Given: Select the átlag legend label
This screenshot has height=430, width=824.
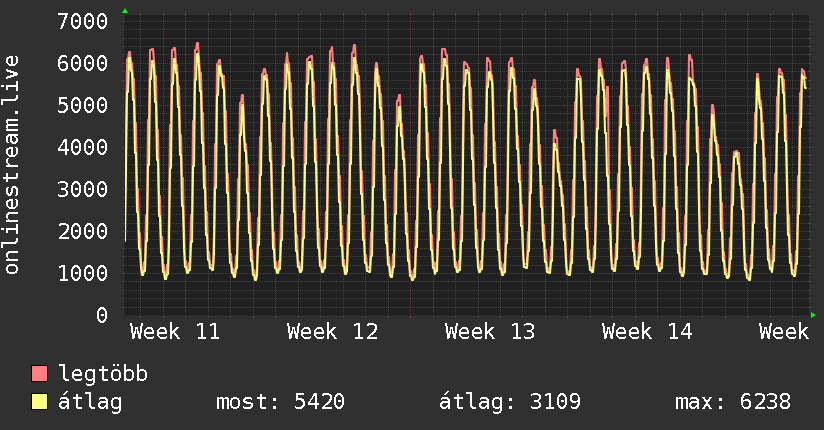Looking at the screenshot, I should coord(90,402).
